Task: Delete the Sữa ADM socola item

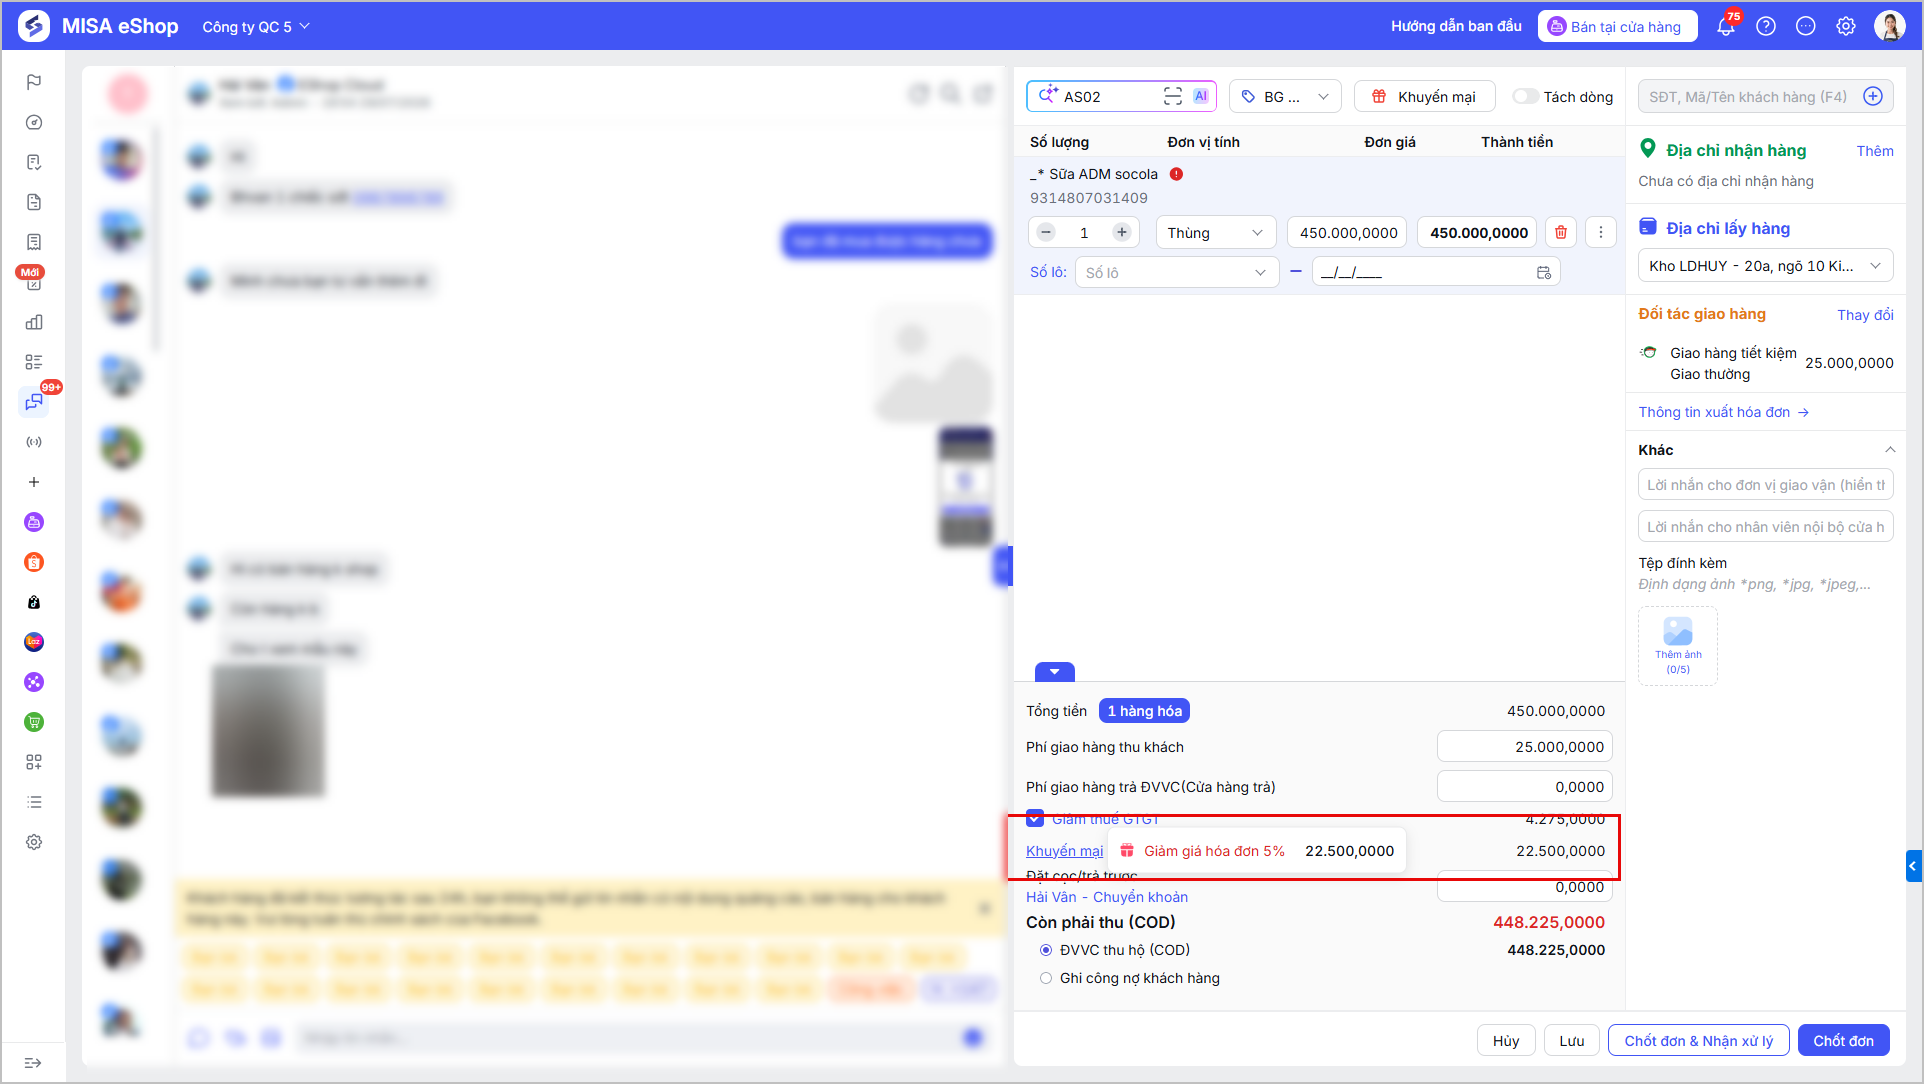Action: coord(1560,233)
